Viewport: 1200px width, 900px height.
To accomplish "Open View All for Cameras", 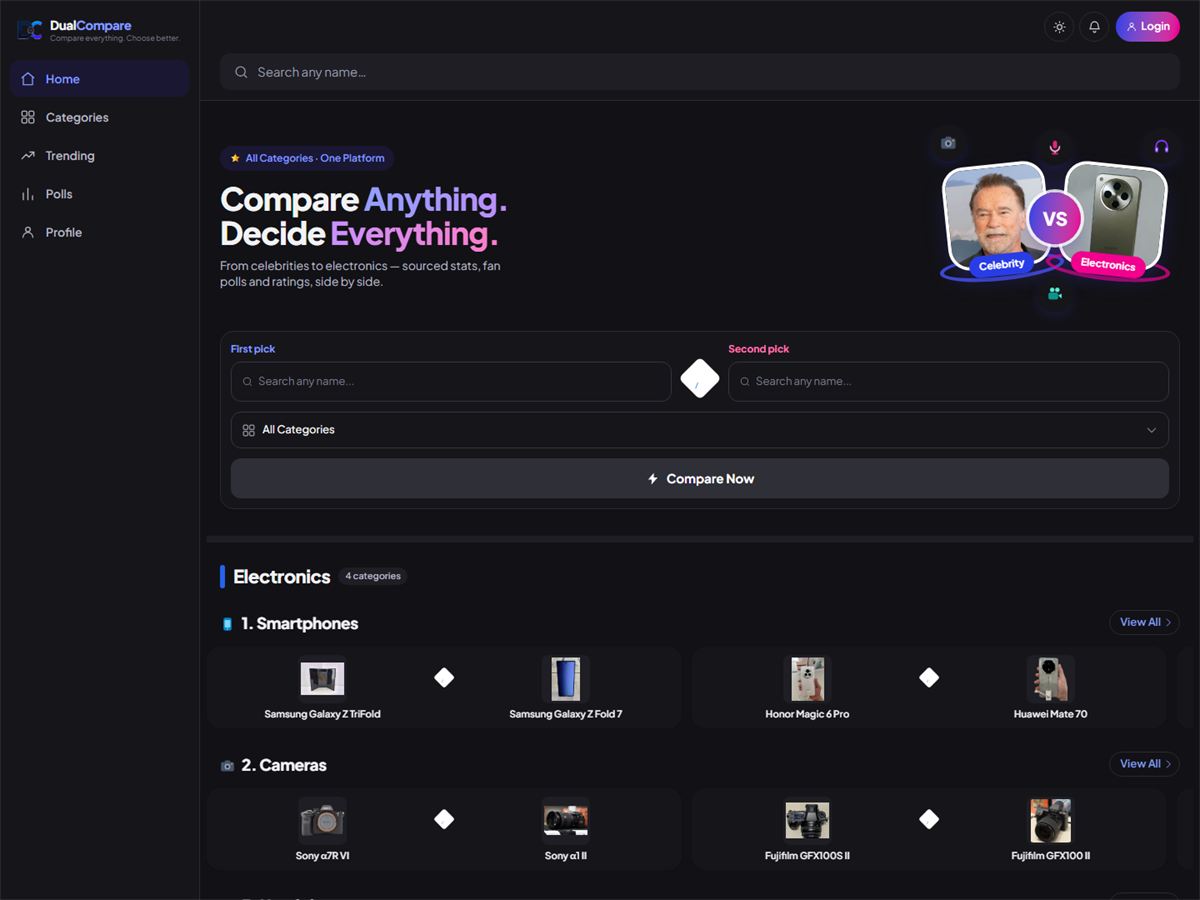I will pyautogui.click(x=1144, y=764).
